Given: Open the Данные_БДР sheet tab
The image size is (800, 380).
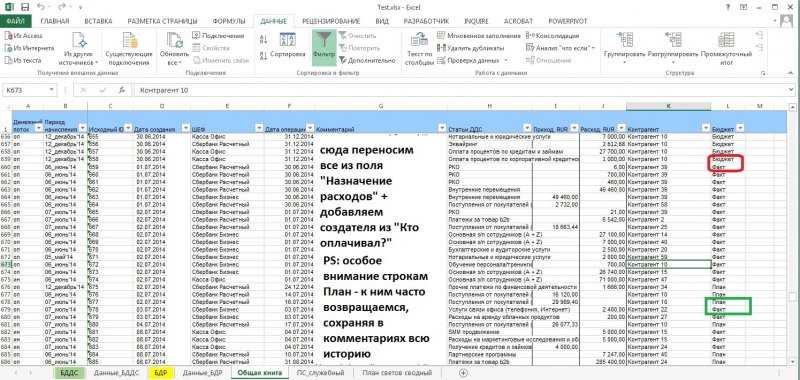Looking at the screenshot, I should click(203, 373).
